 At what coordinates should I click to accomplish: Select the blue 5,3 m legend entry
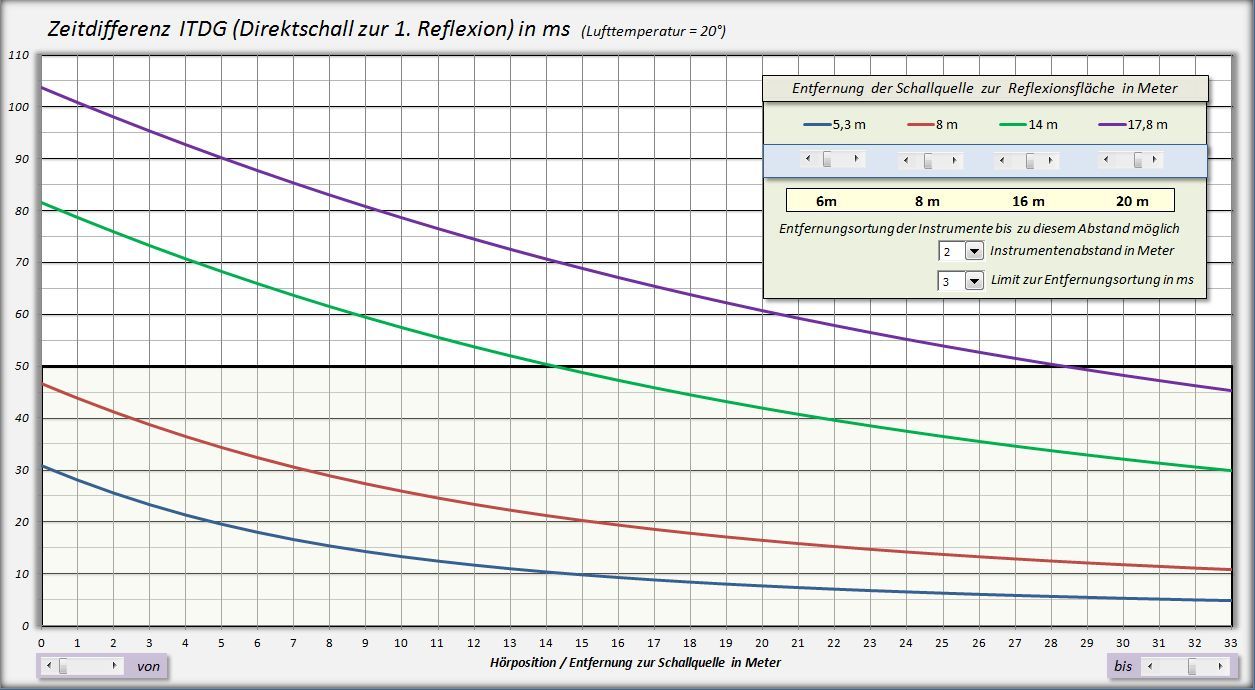pos(835,125)
